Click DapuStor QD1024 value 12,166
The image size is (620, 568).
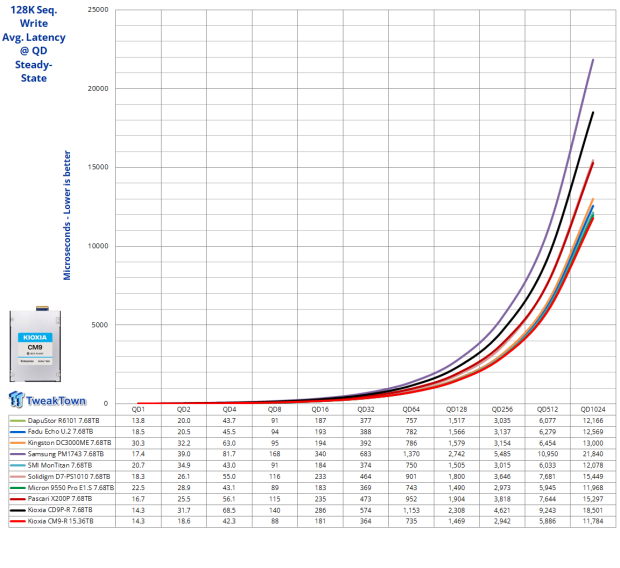coord(593,421)
